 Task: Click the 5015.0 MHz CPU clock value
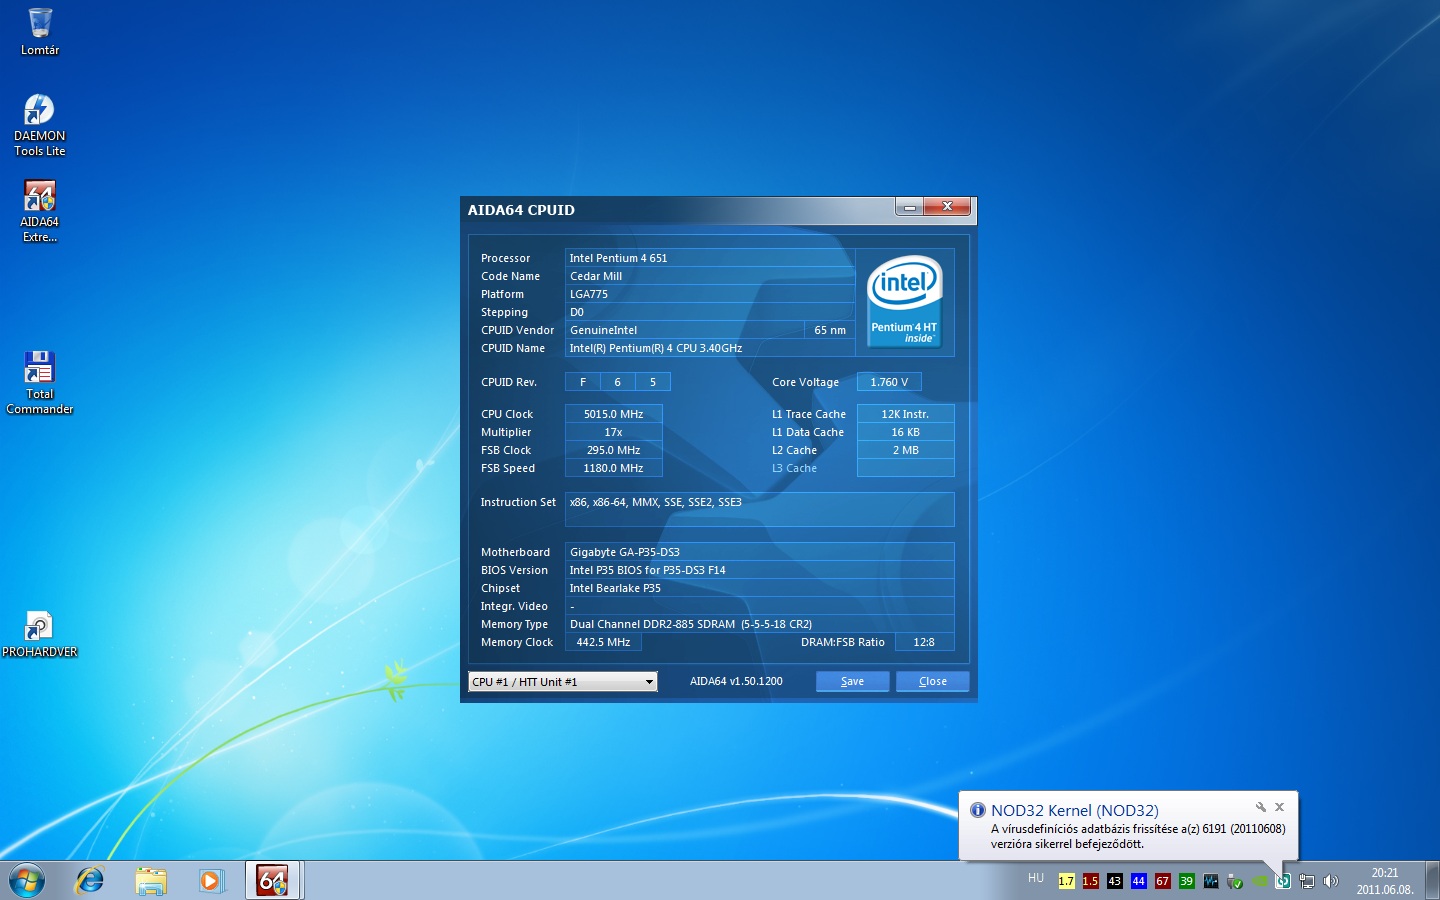click(614, 414)
